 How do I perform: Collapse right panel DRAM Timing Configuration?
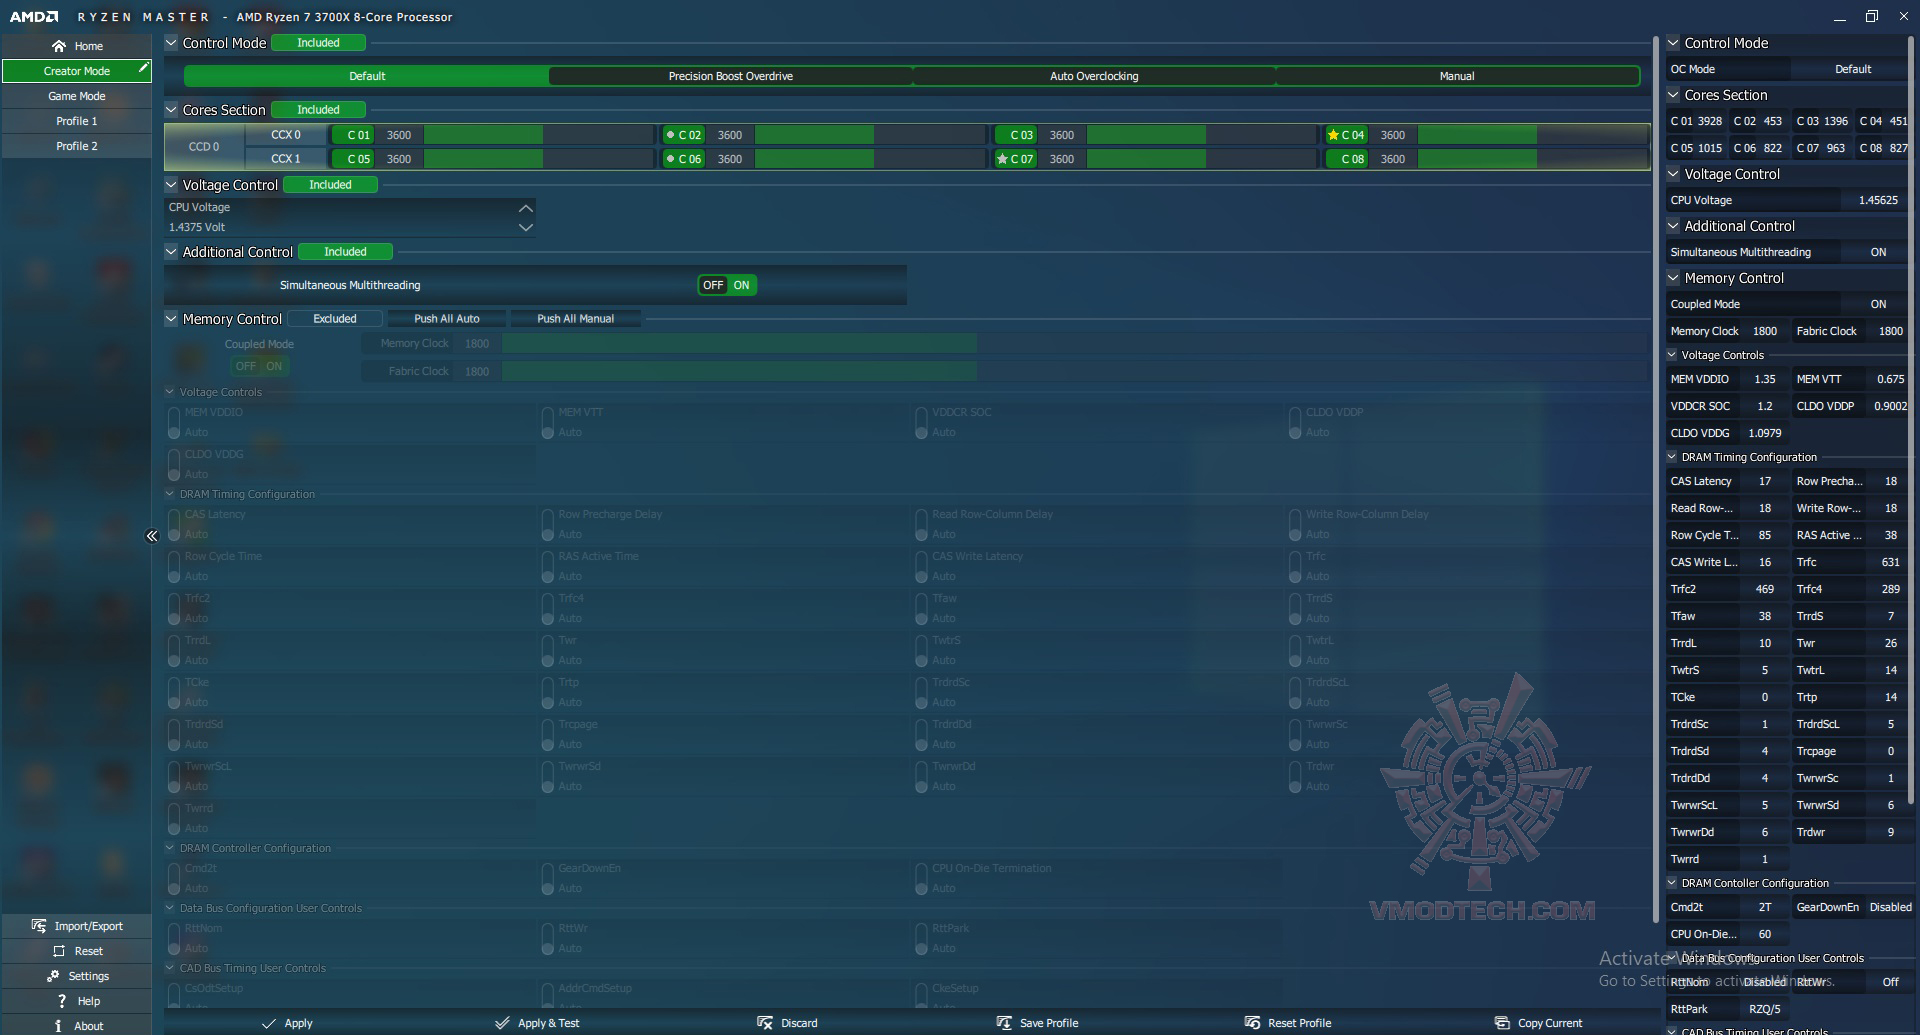(1672, 457)
